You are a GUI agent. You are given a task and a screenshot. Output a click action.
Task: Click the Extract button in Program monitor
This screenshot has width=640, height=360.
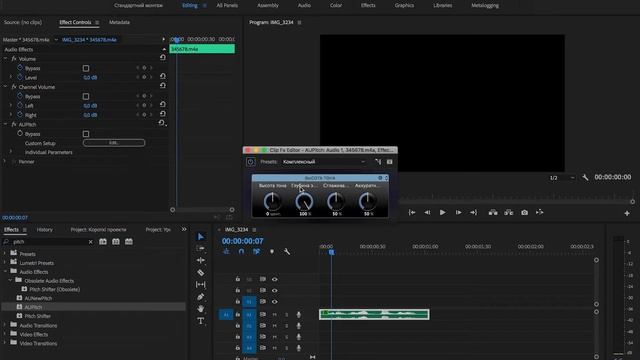tap(509, 213)
